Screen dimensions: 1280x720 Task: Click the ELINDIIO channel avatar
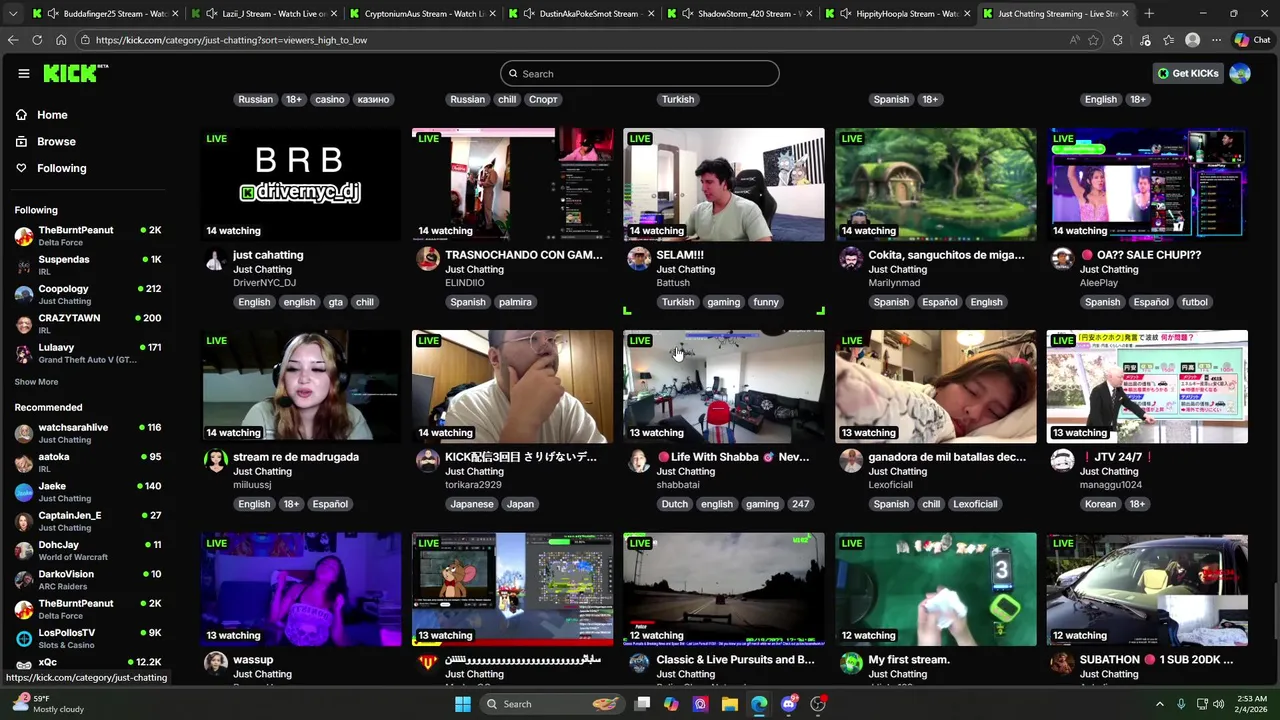[x=427, y=260]
